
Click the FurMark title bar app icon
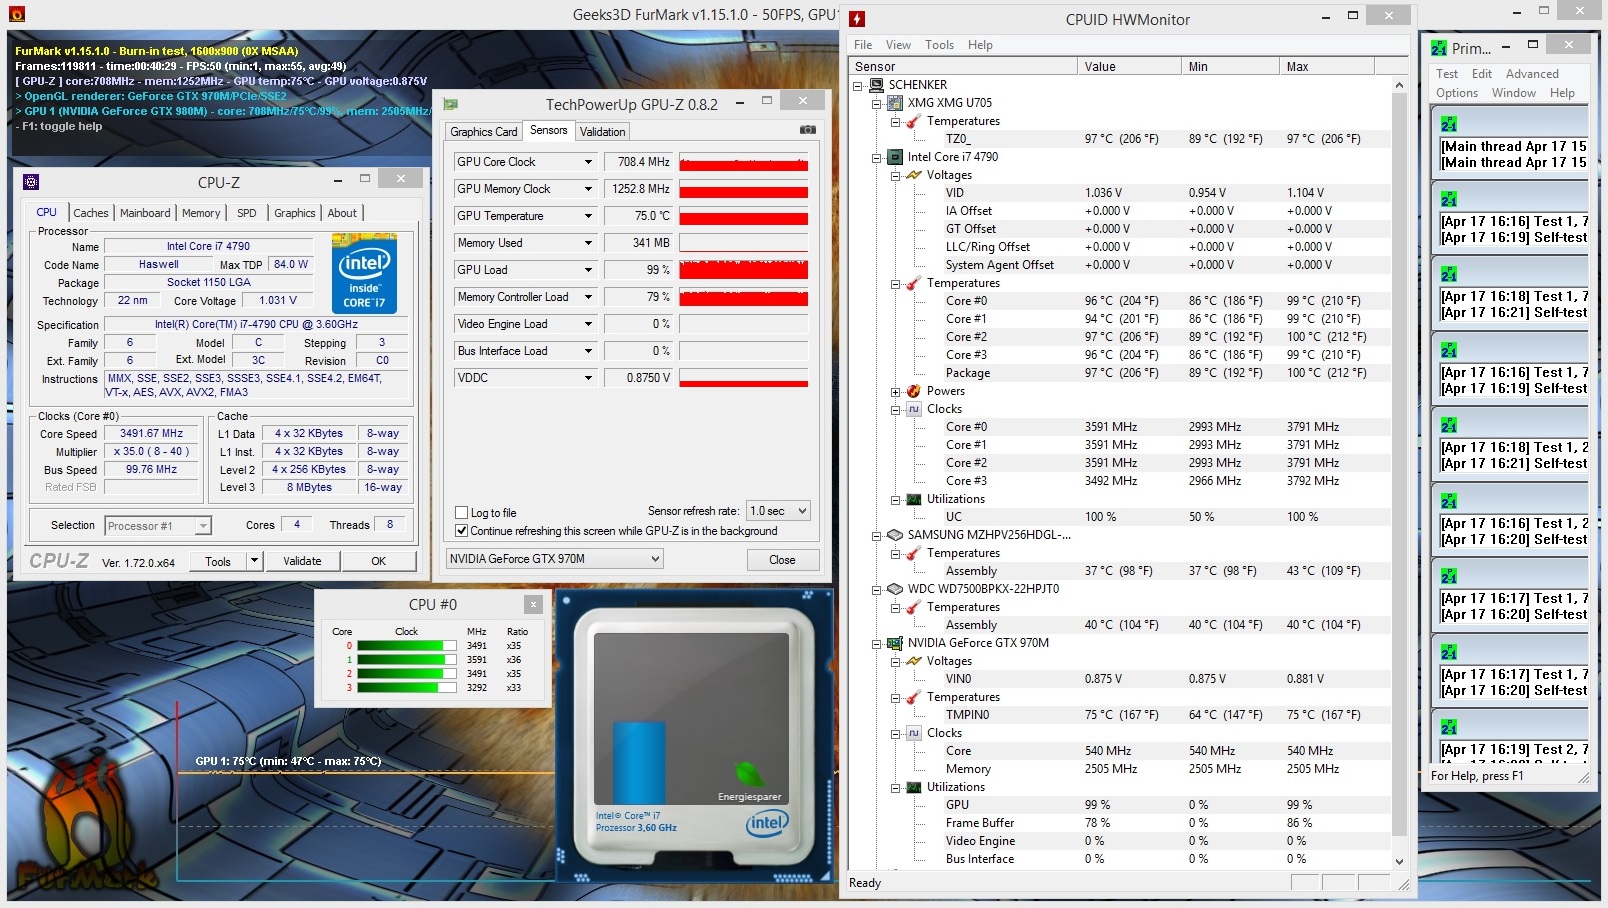click(16, 14)
